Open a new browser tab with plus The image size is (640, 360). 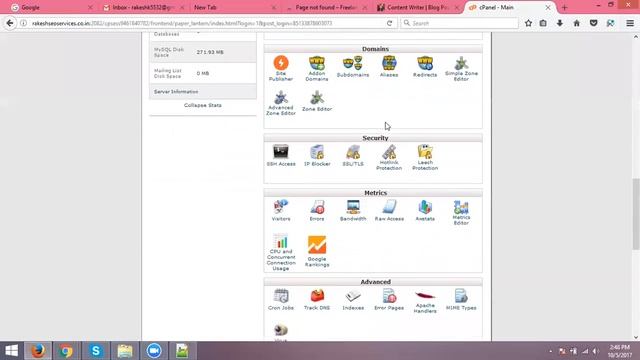(x=564, y=7)
